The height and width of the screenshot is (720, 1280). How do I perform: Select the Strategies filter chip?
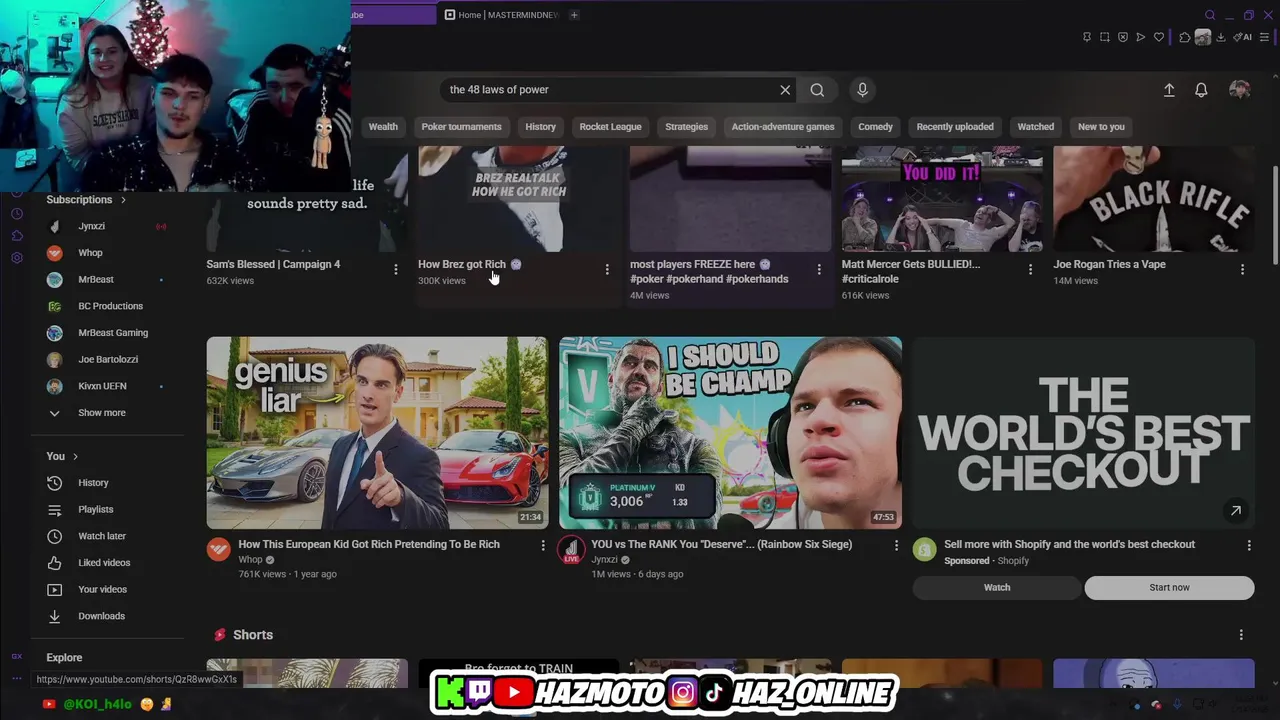tap(686, 127)
